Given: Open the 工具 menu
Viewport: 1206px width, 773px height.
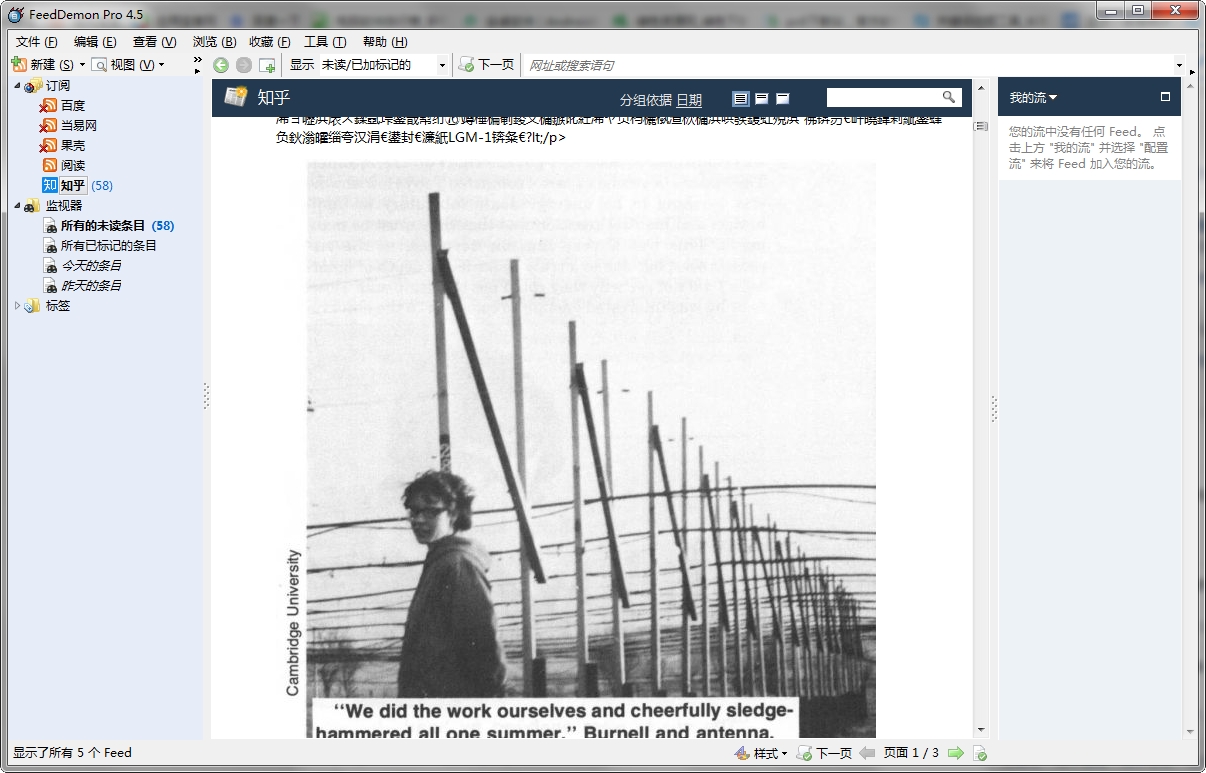Looking at the screenshot, I should click(324, 41).
